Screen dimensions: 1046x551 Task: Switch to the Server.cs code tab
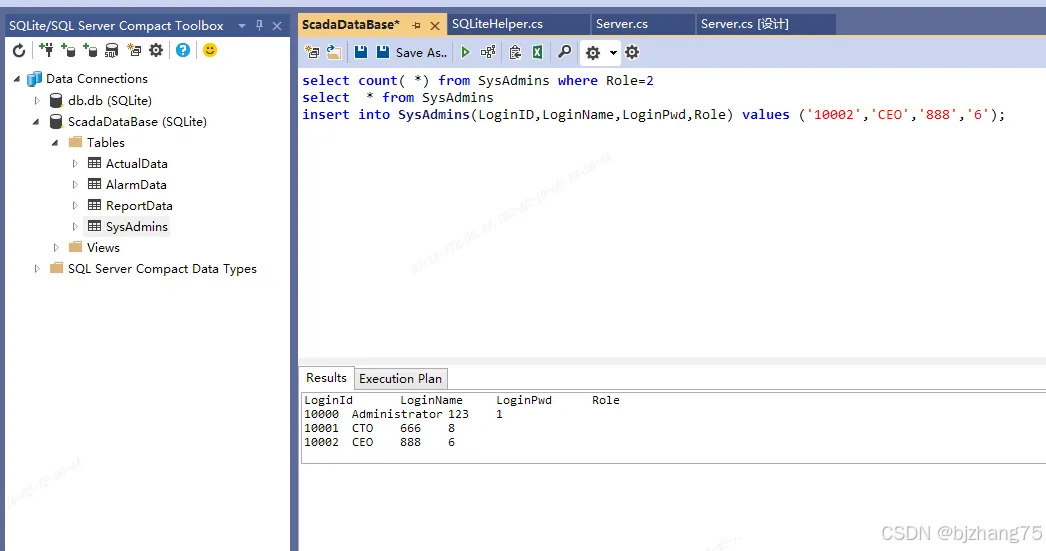(x=622, y=24)
